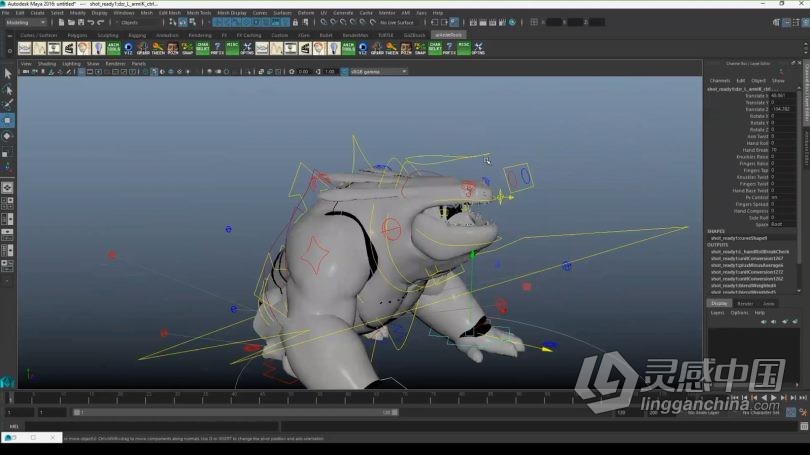Switch to the Render layer tab
This screenshot has width=810, height=455.
click(745, 304)
